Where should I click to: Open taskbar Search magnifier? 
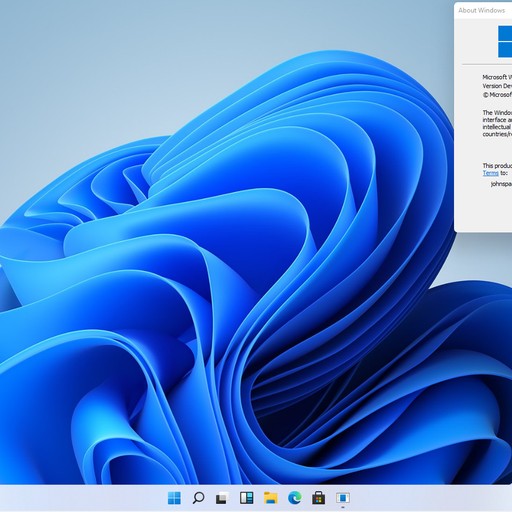click(x=198, y=498)
